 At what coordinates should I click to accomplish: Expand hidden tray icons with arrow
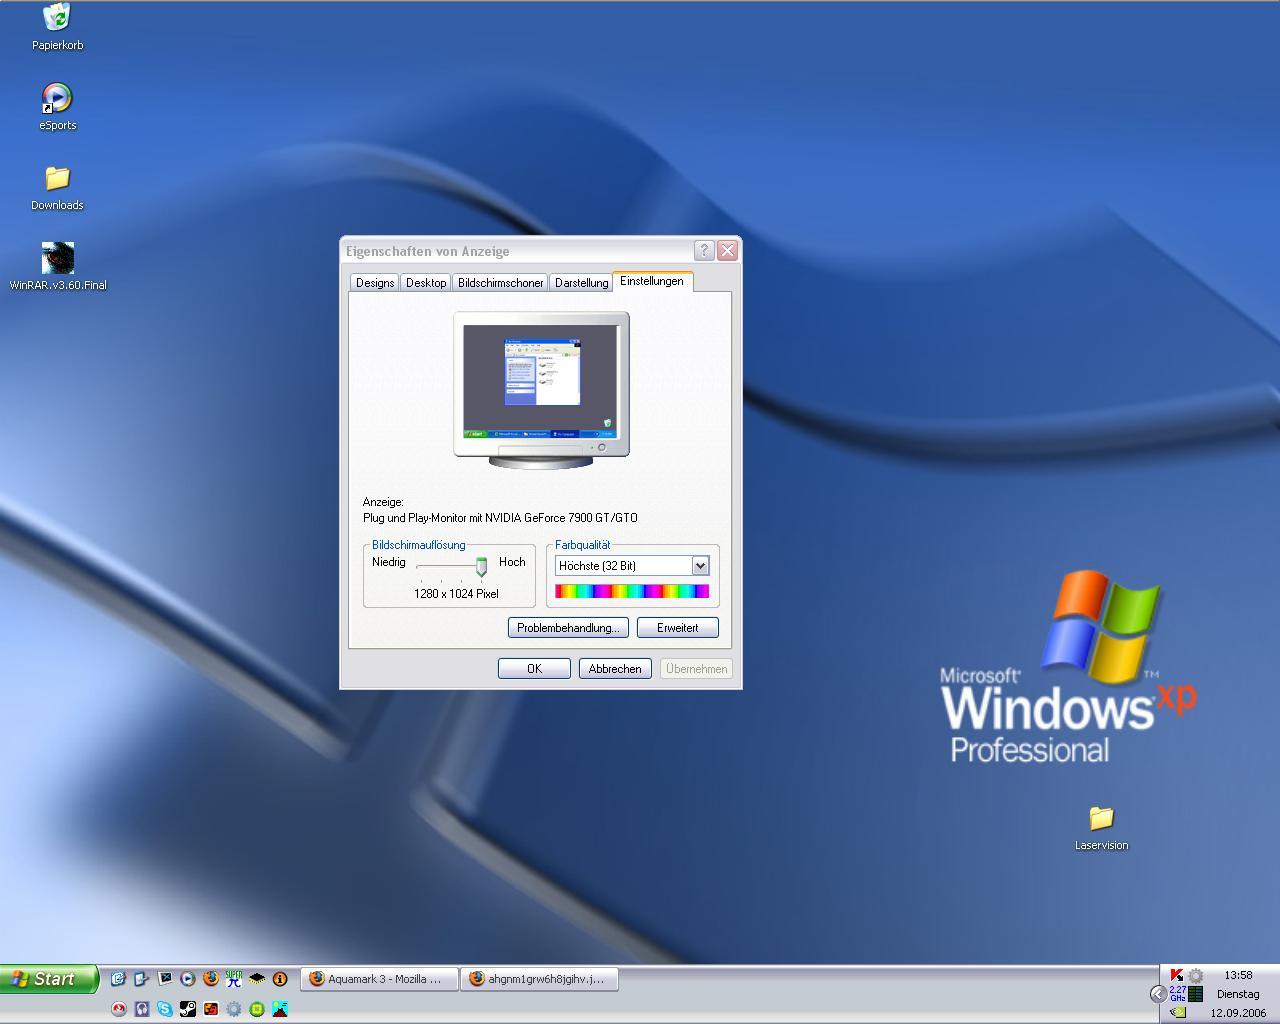[1159, 994]
